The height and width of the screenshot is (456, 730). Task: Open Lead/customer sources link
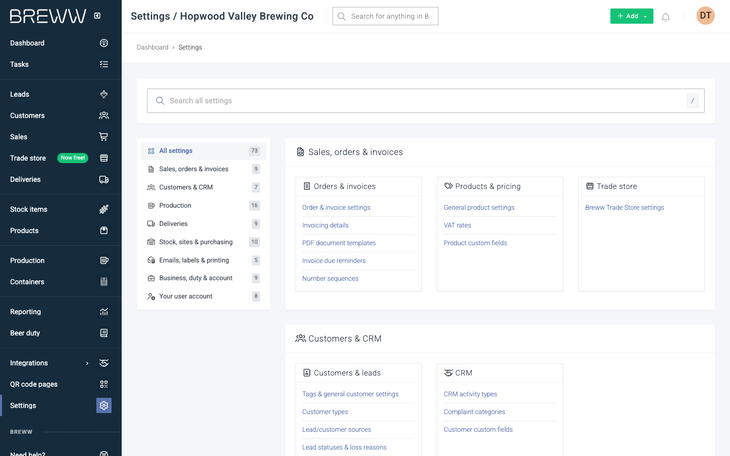point(336,429)
